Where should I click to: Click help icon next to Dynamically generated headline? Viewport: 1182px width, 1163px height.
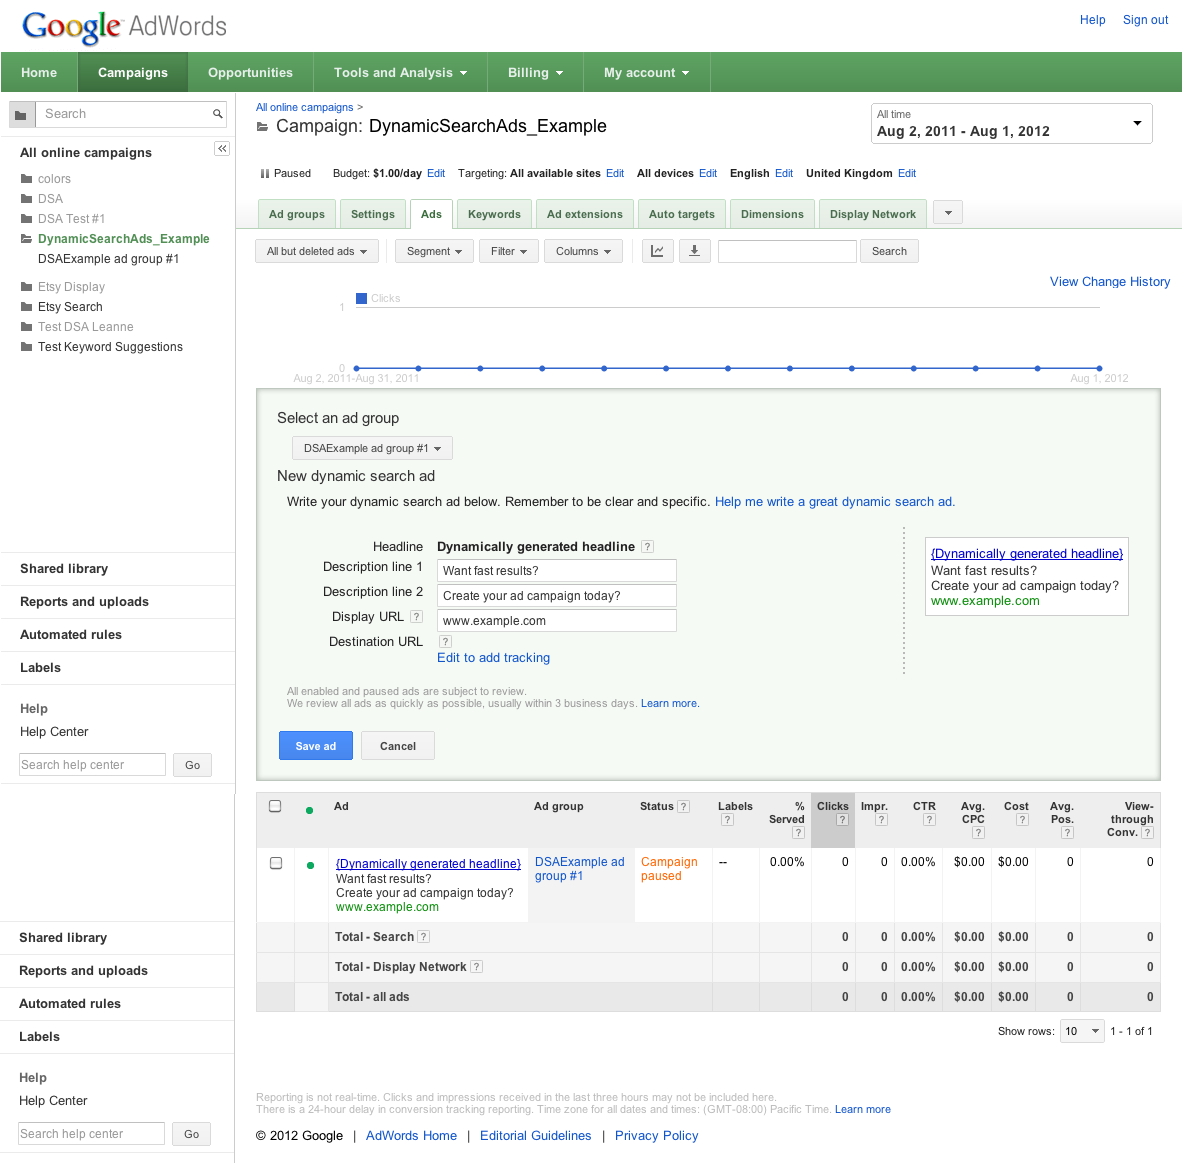tap(647, 546)
